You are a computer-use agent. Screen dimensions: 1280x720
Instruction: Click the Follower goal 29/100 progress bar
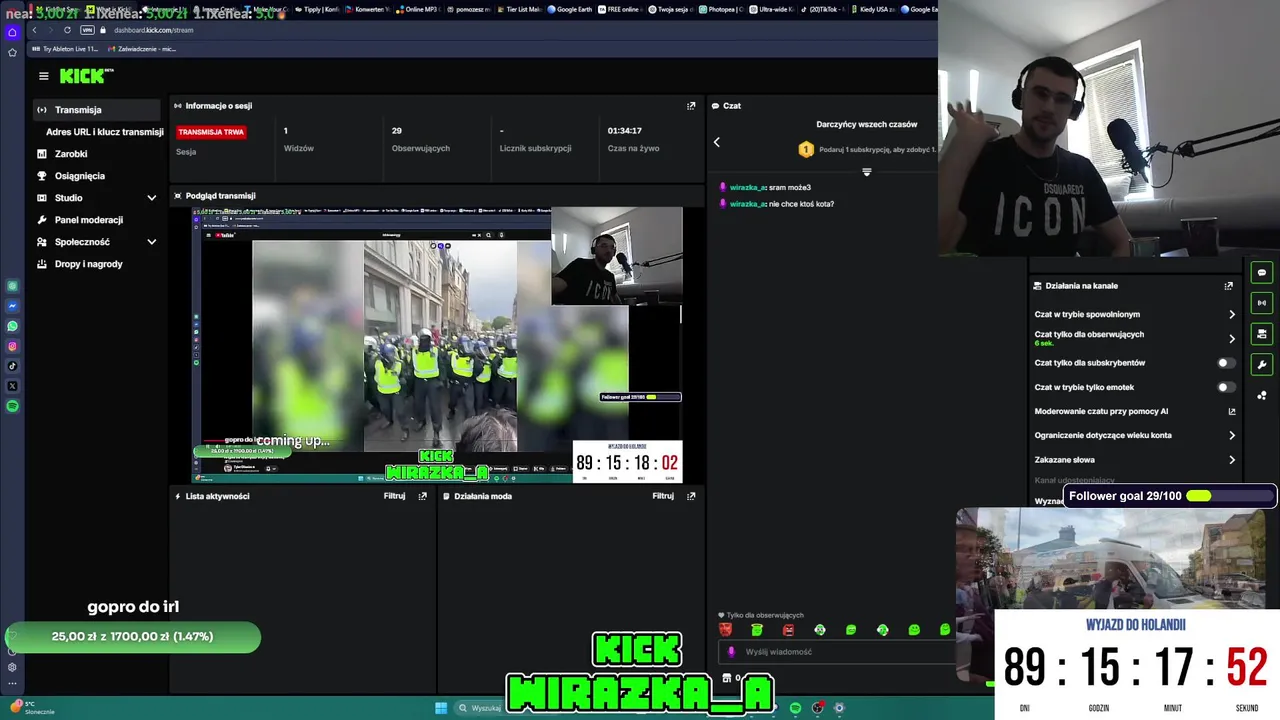[x=1169, y=496]
